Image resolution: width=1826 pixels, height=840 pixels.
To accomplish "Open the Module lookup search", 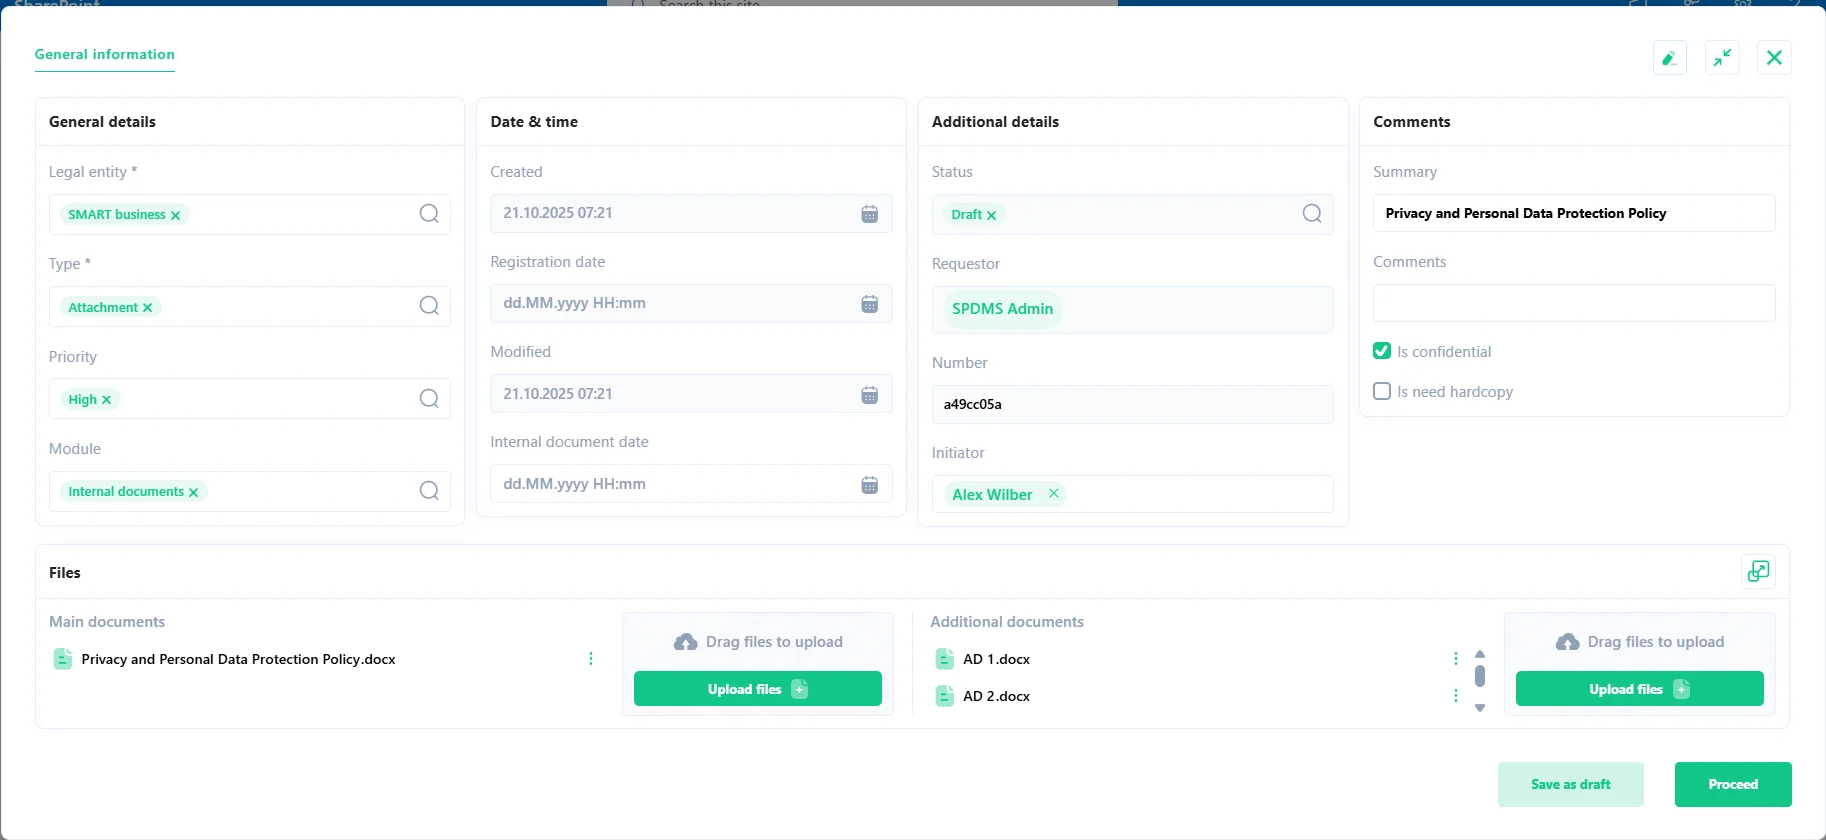I will click(429, 491).
